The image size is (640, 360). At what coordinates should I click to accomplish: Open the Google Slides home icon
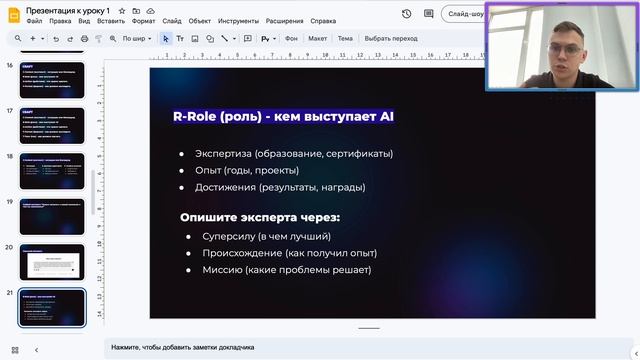(14, 15)
